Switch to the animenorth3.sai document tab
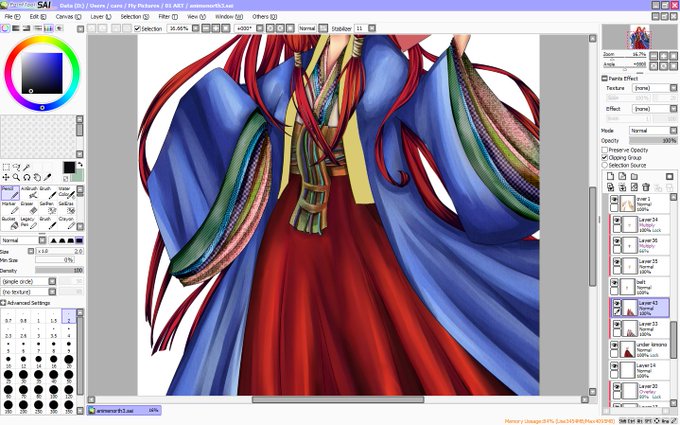Viewport: 680px width, 425px height. pos(124,410)
